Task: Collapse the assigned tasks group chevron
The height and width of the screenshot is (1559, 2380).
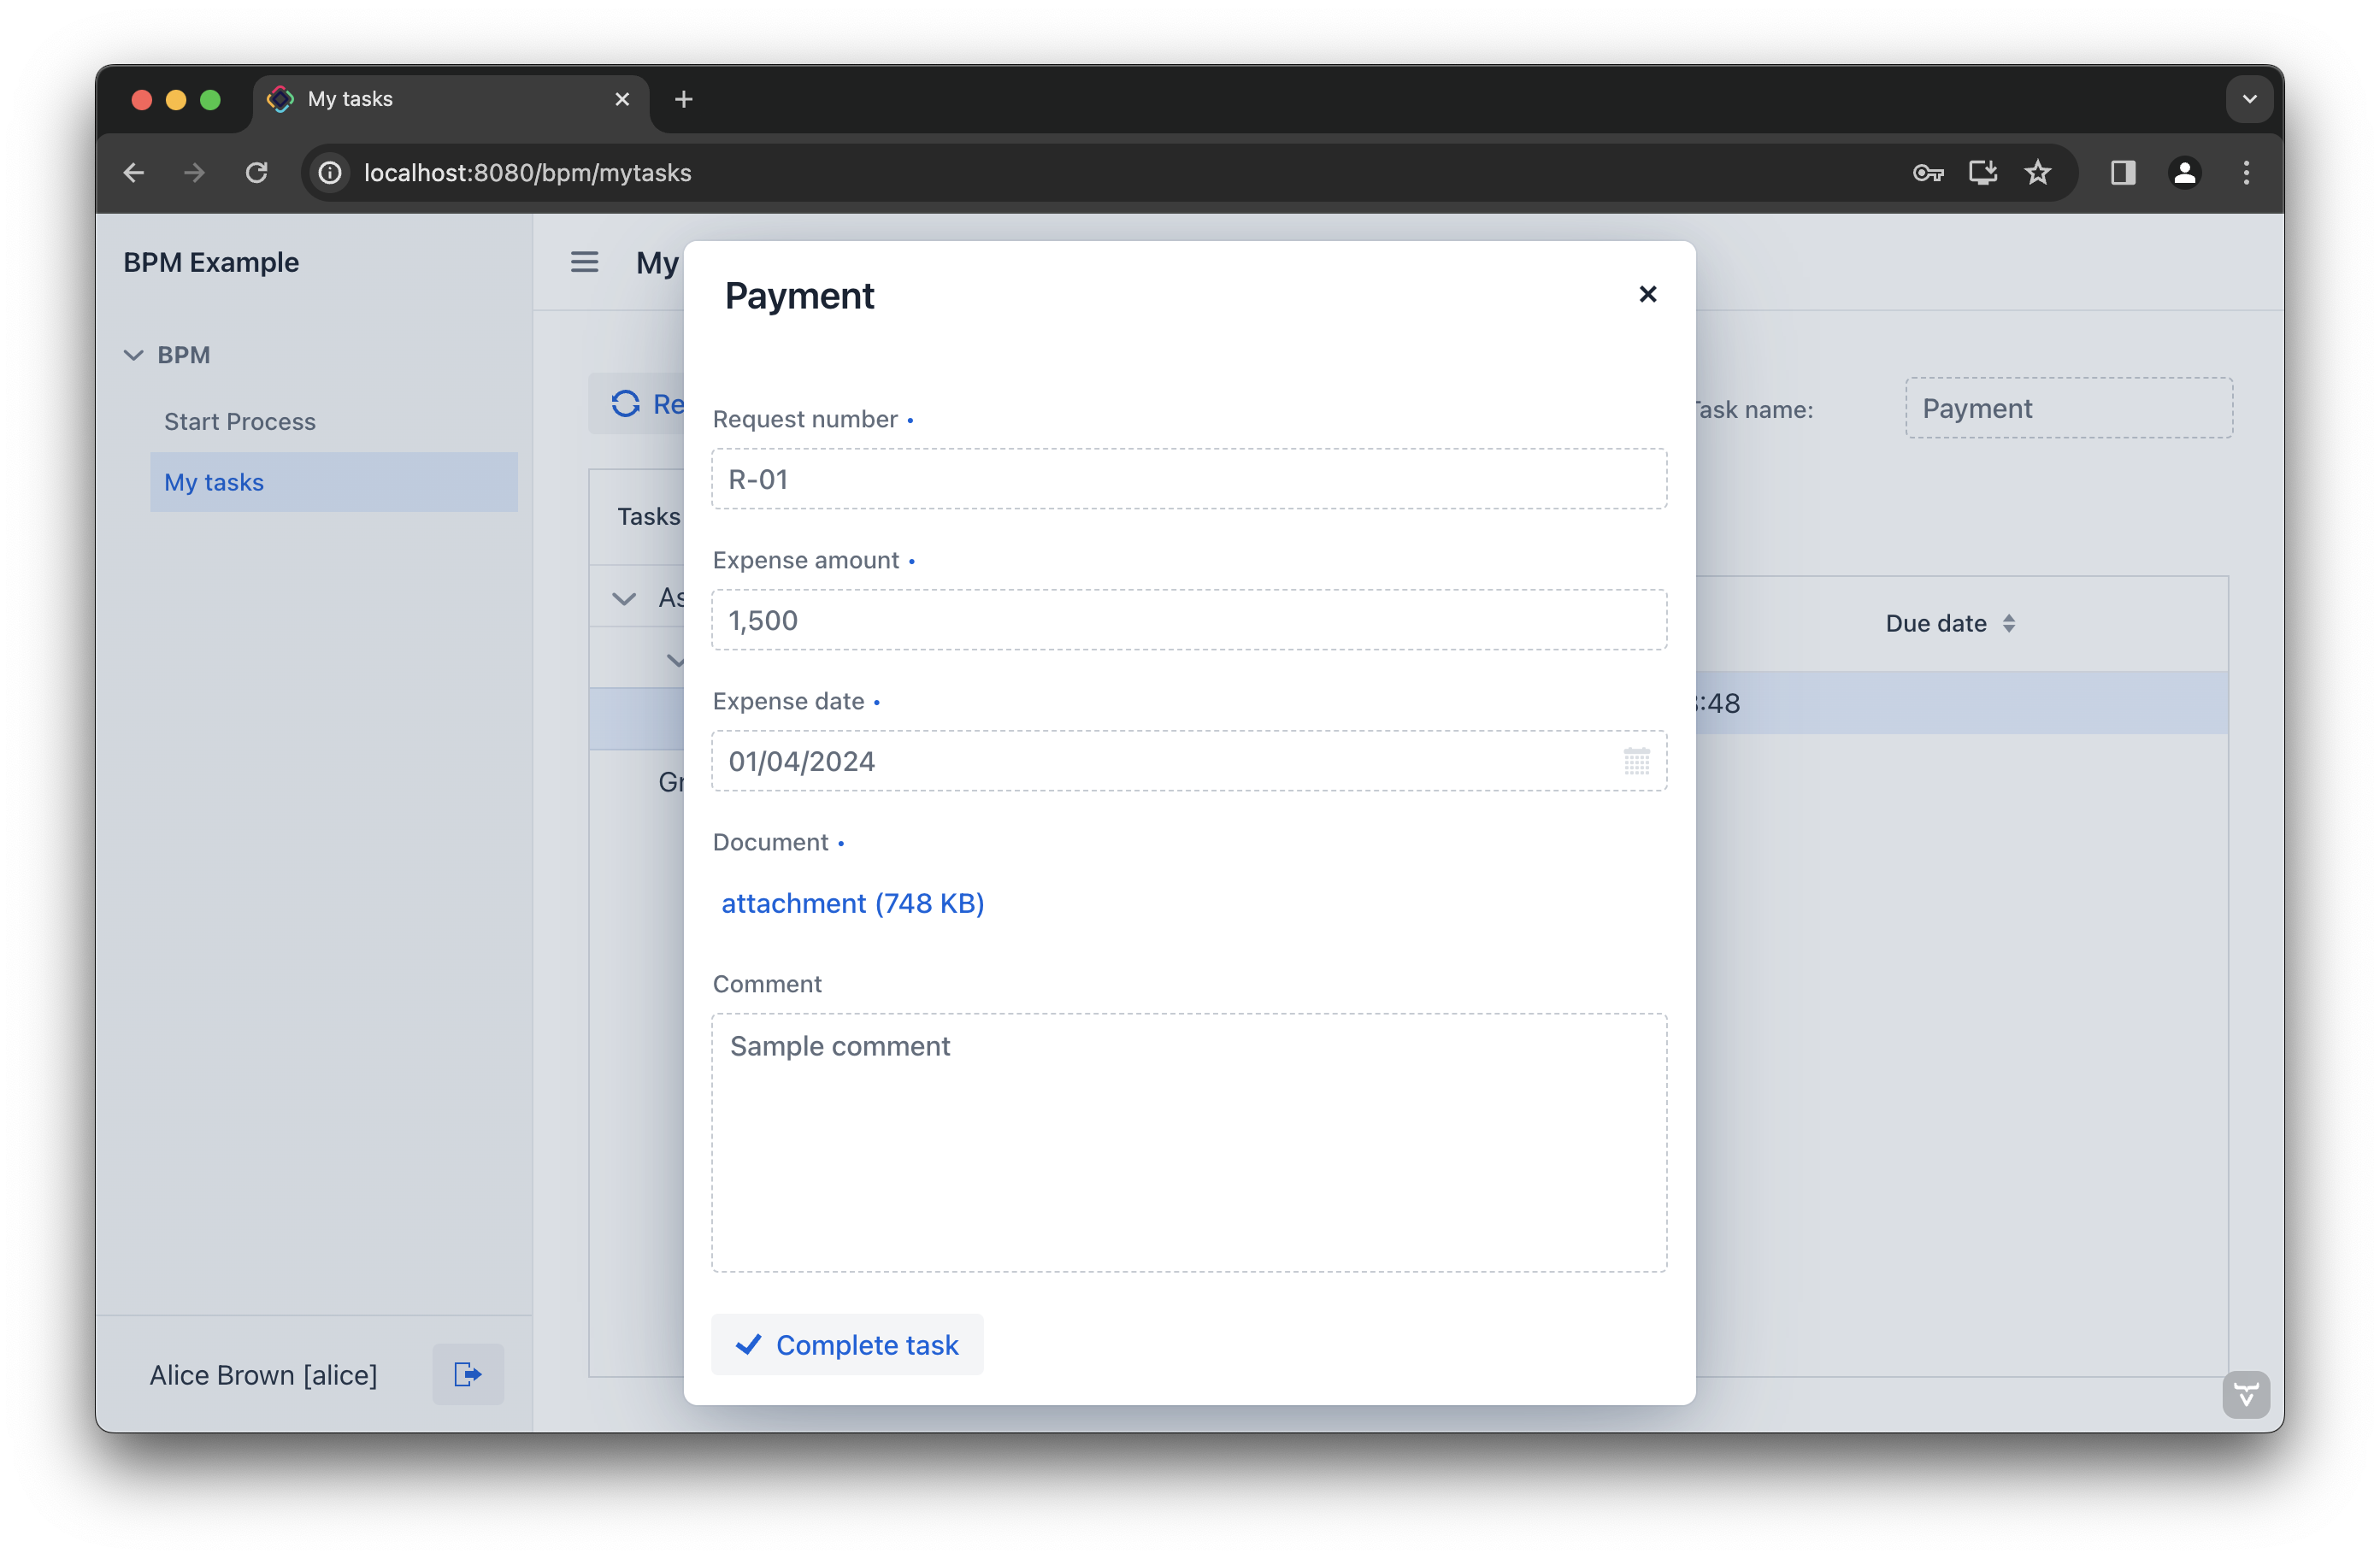Action: click(x=624, y=599)
